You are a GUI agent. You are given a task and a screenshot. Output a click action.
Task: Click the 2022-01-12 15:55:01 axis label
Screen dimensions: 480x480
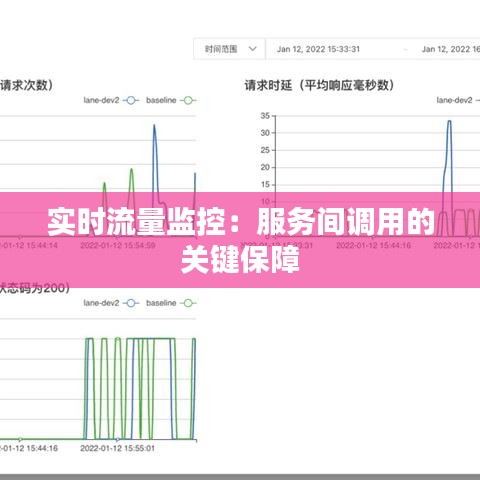point(118,448)
